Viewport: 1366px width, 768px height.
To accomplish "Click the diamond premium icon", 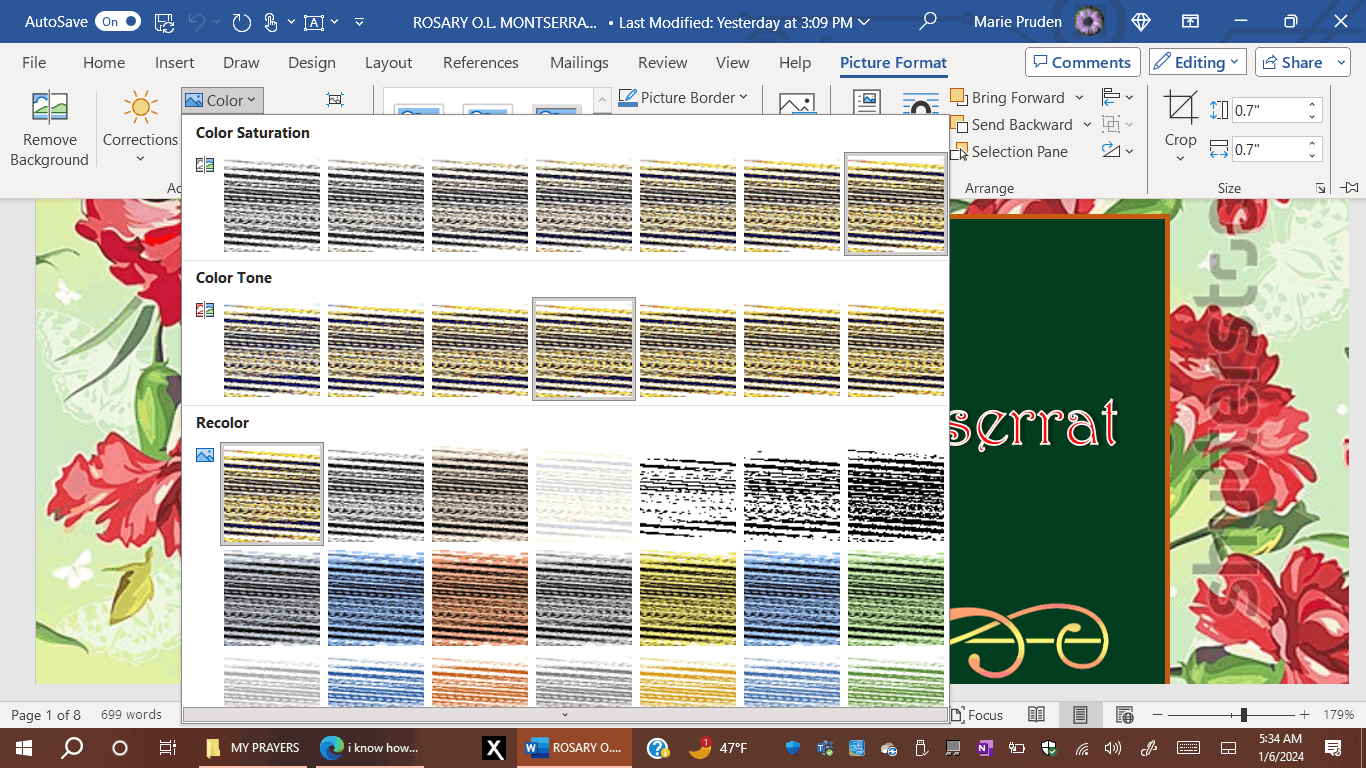I will pos(1141,21).
